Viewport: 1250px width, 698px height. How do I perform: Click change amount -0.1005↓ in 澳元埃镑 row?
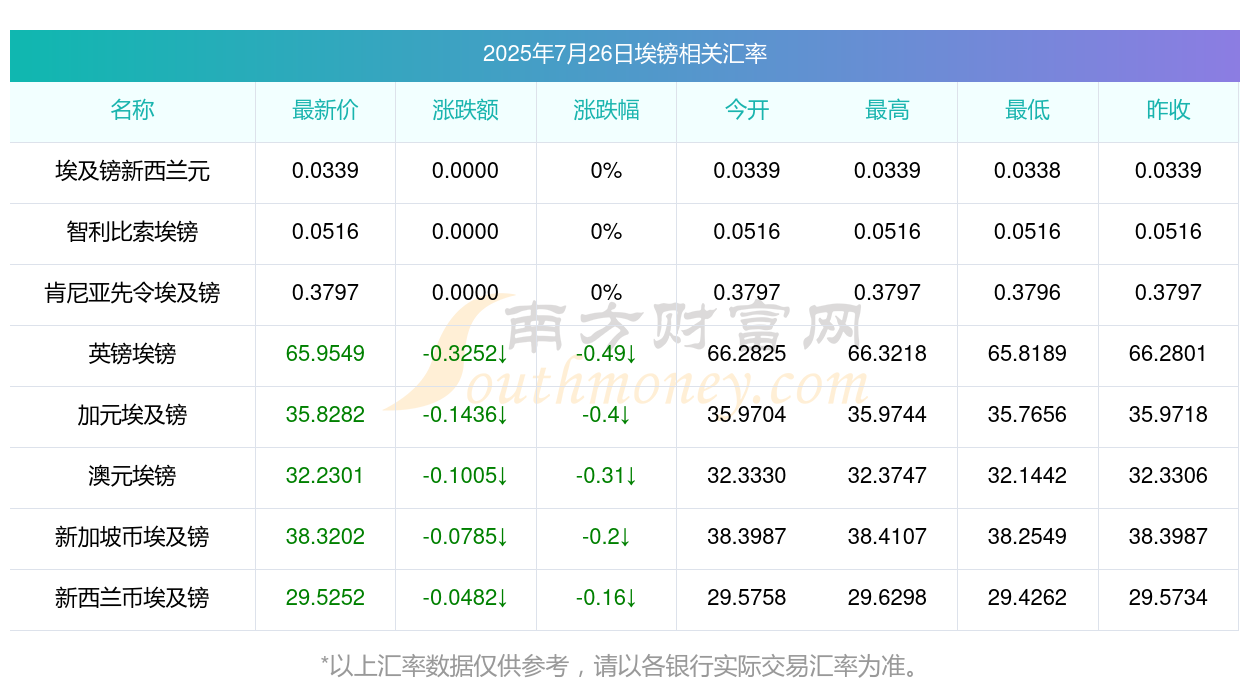tap(465, 476)
